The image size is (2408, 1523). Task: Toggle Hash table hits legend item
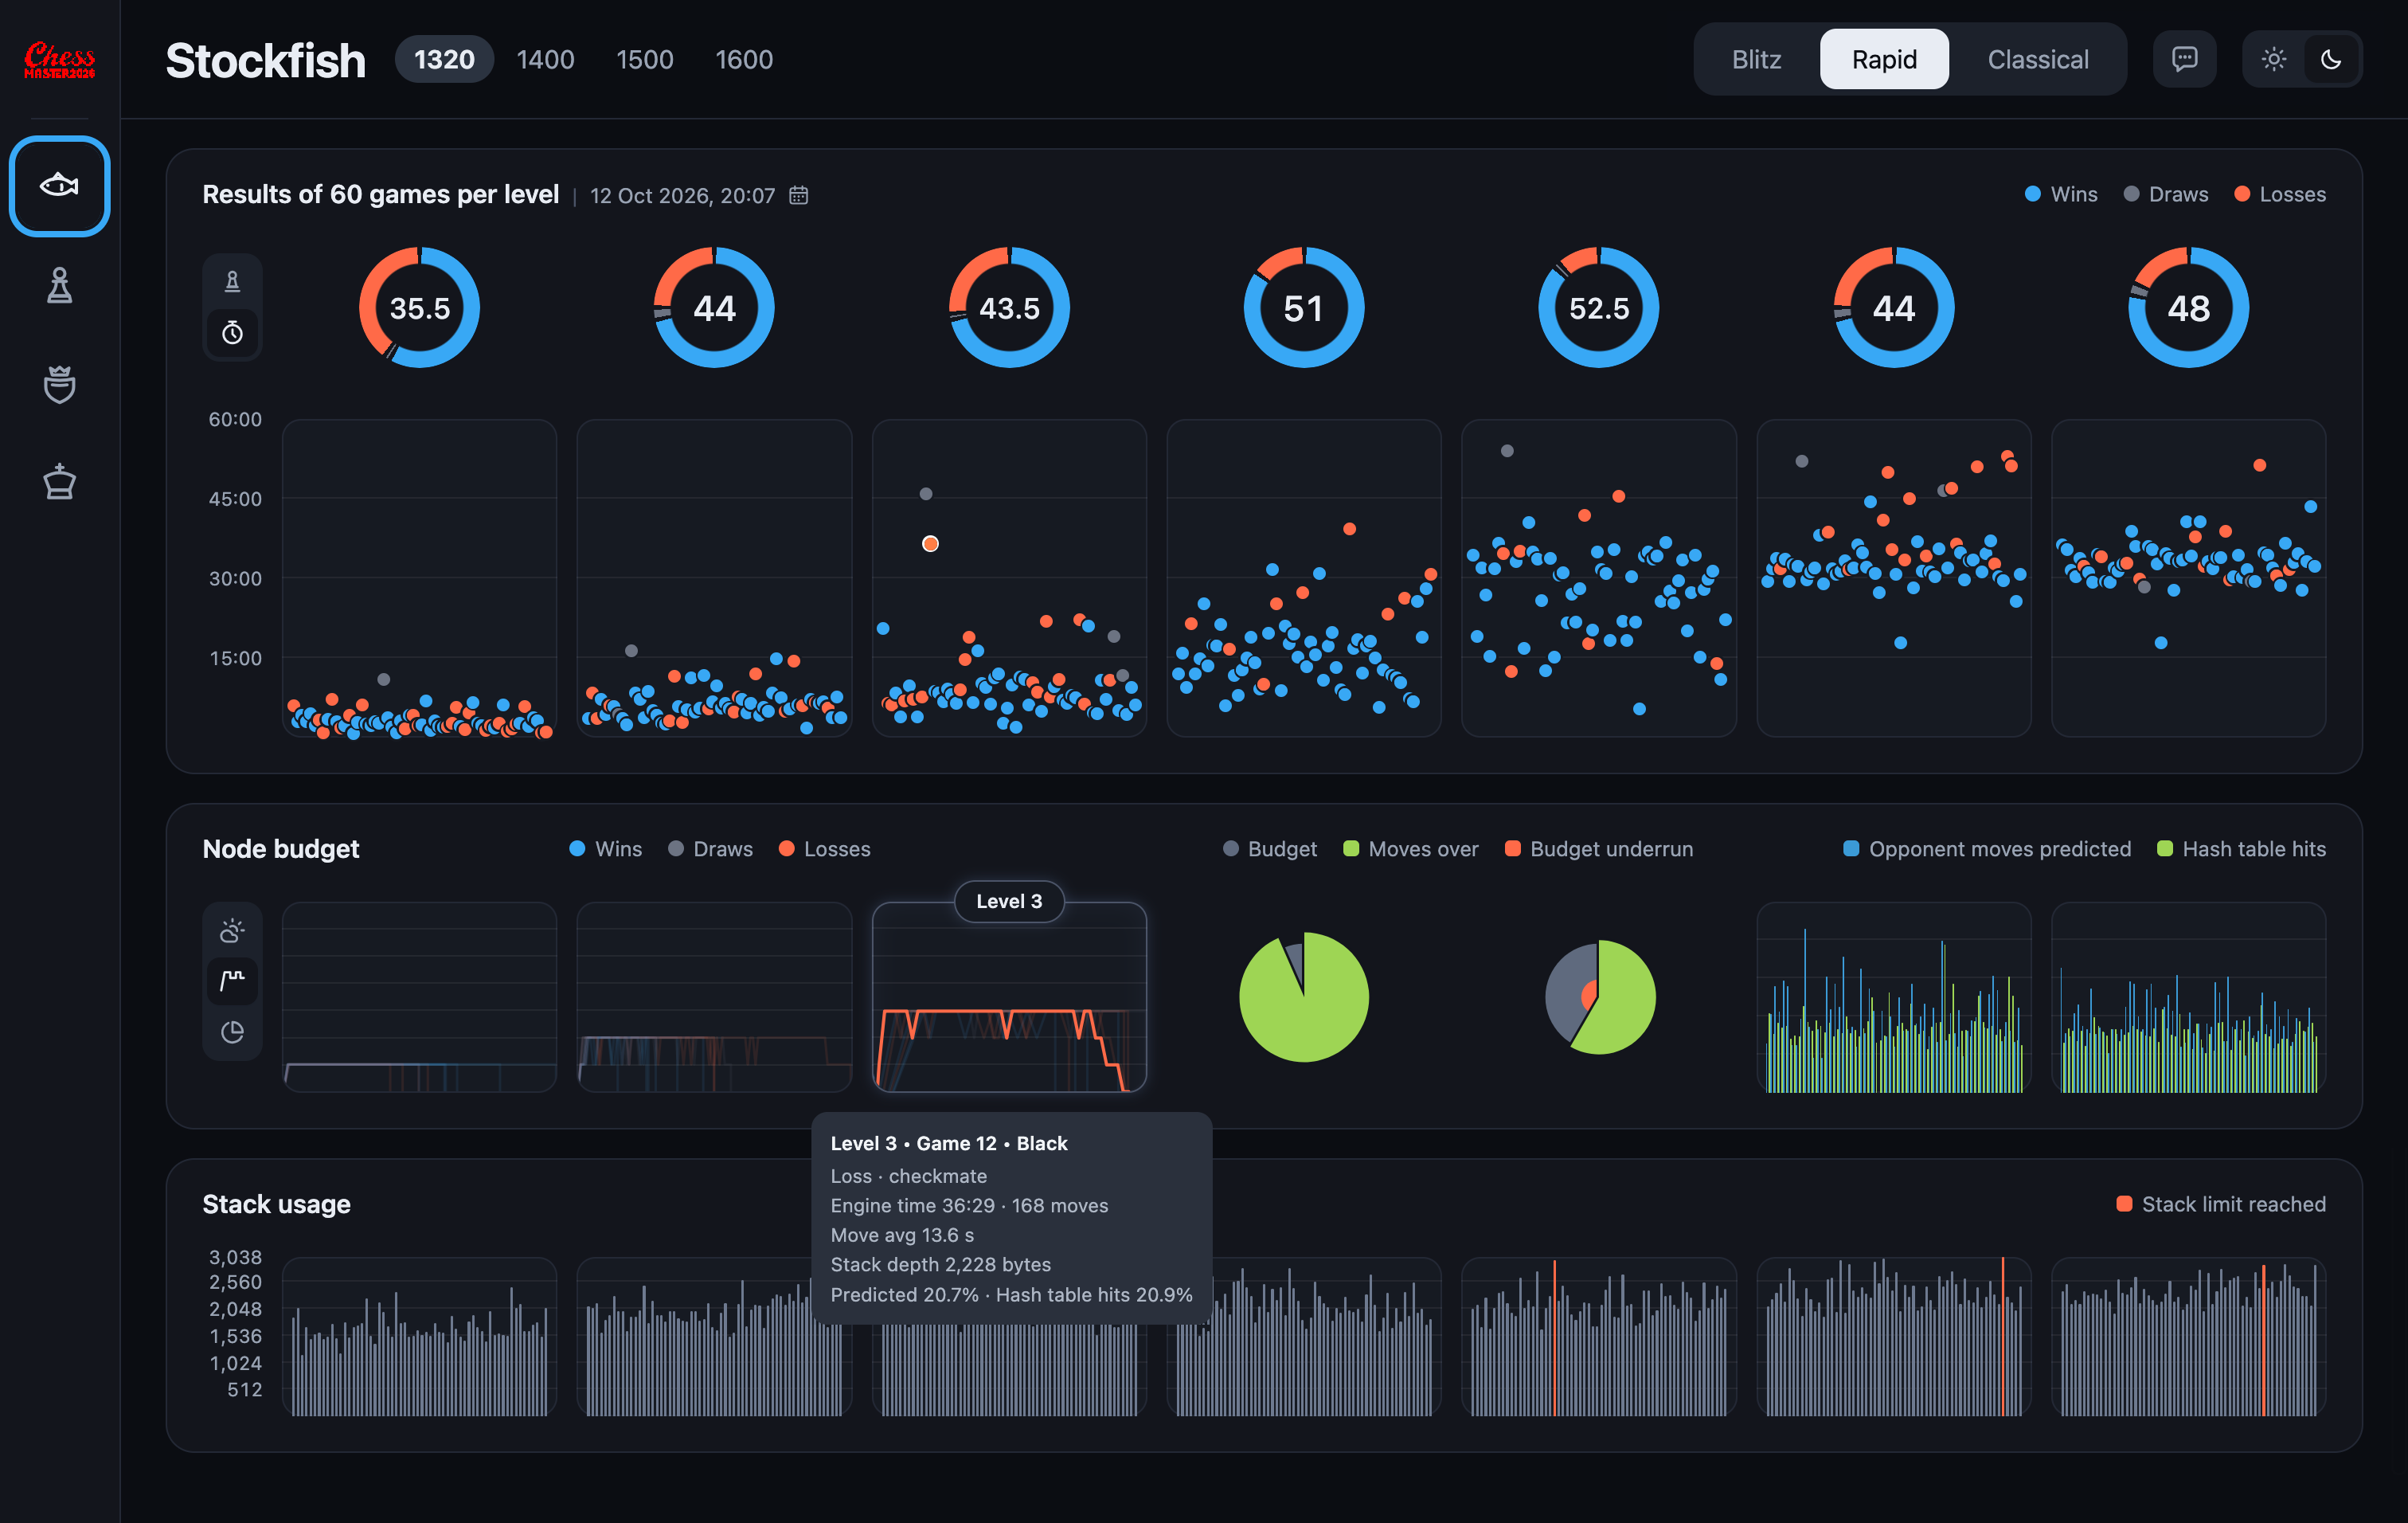point(2241,849)
